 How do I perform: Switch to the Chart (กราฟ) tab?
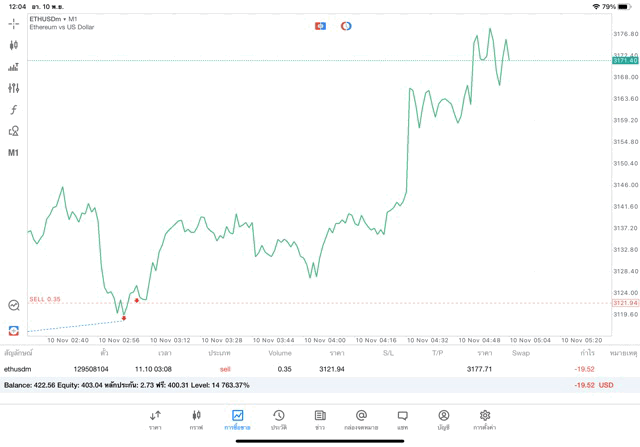click(x=196, y=419)
